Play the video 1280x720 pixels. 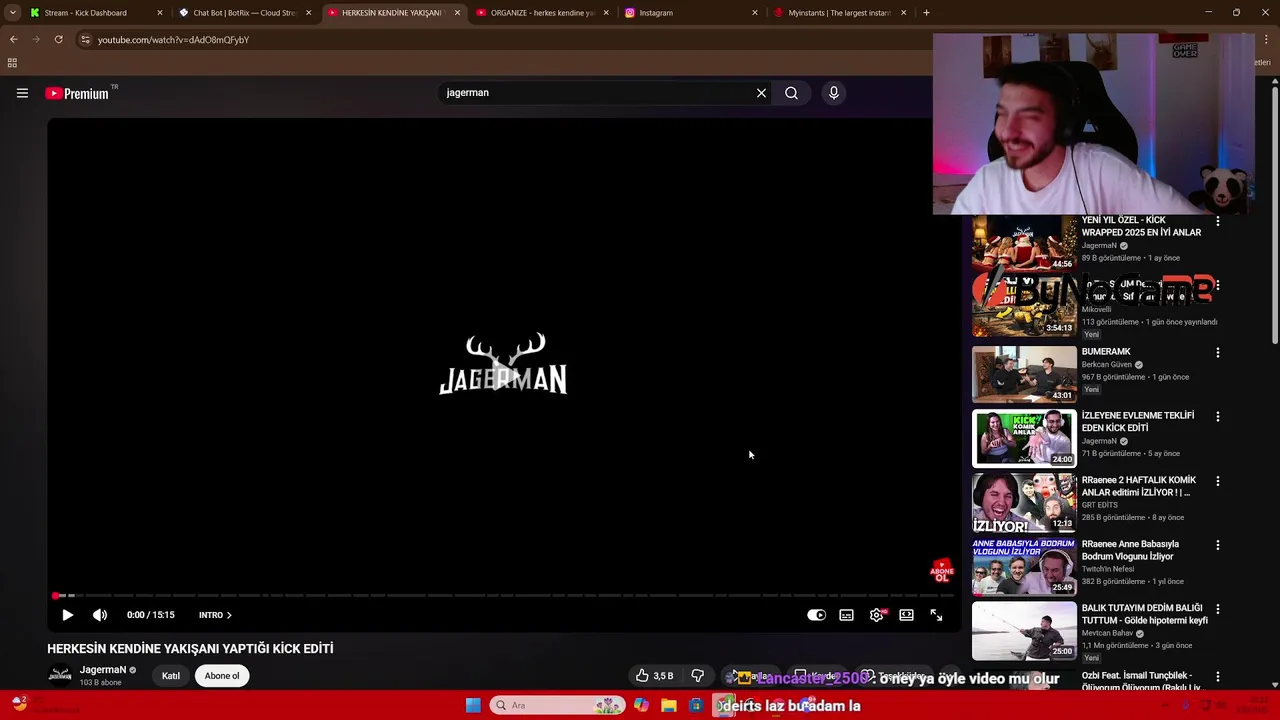(67, 615)
